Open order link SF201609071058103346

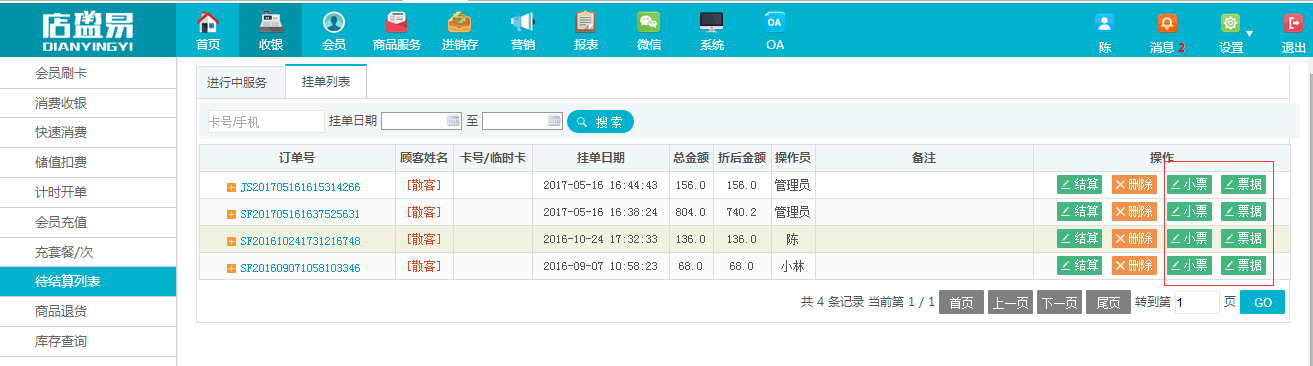click(300, 268)
